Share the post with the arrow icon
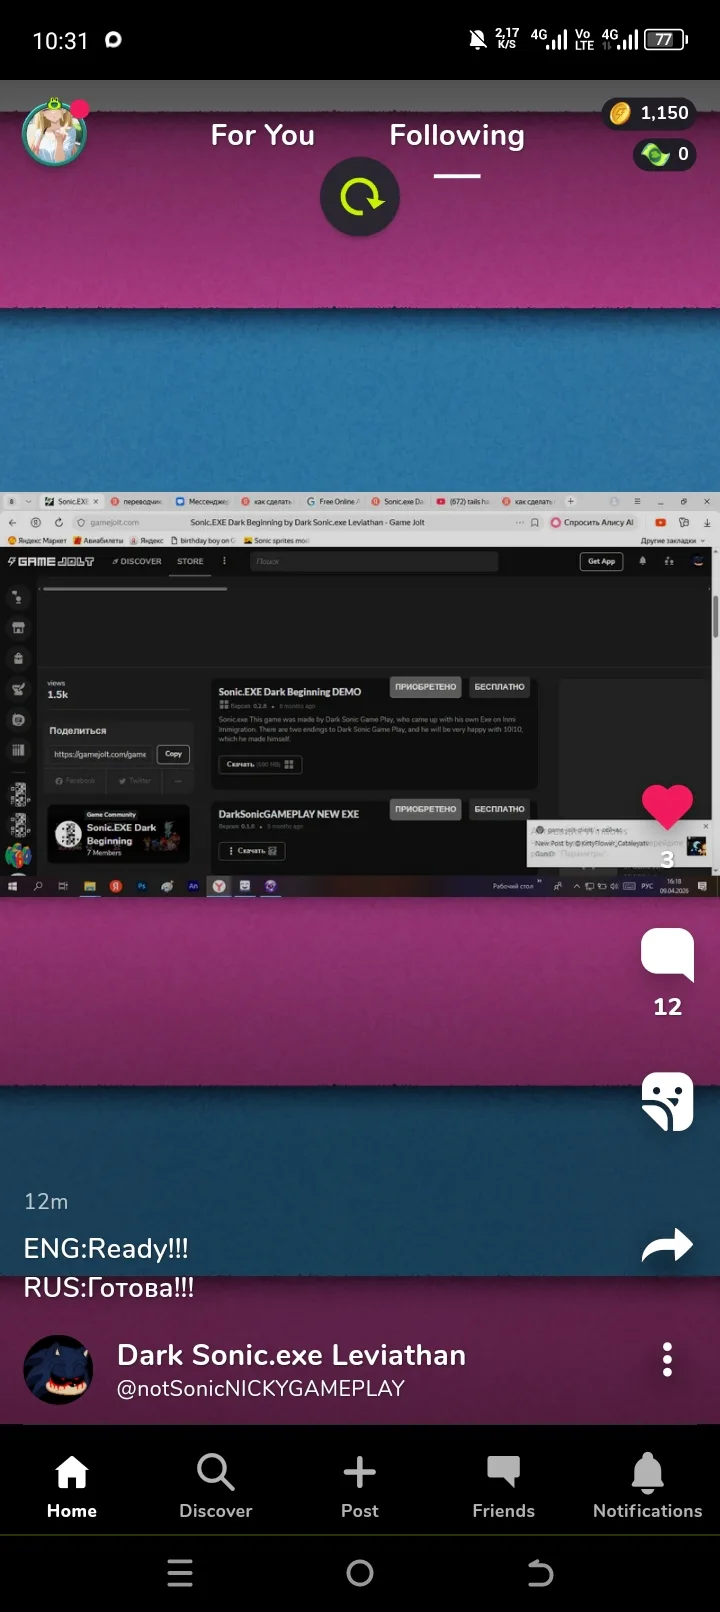Viewport: 720px width, 1612px height. click(667, 1245)
